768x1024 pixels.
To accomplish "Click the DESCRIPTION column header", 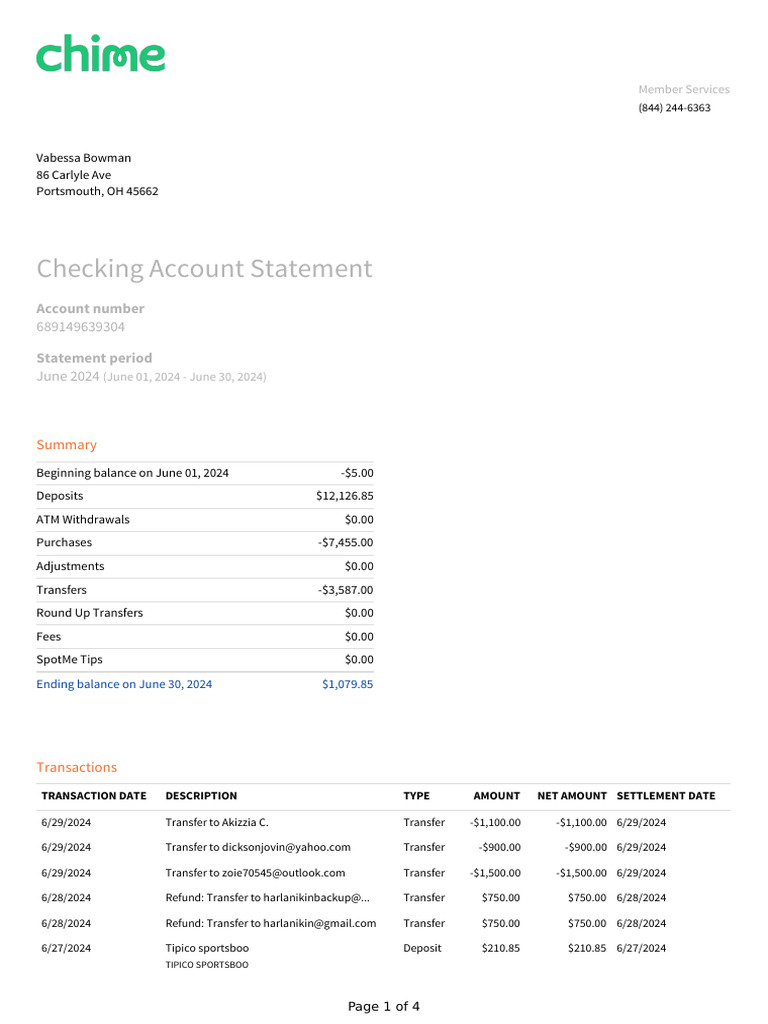I will point(201,797).
